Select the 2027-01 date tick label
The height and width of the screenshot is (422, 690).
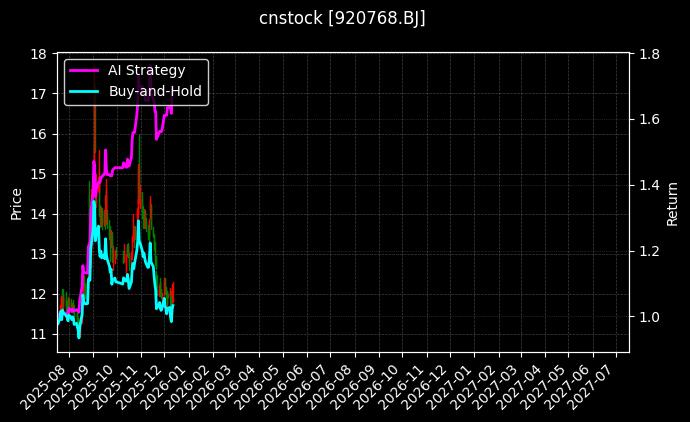click(x=452, y=385)
